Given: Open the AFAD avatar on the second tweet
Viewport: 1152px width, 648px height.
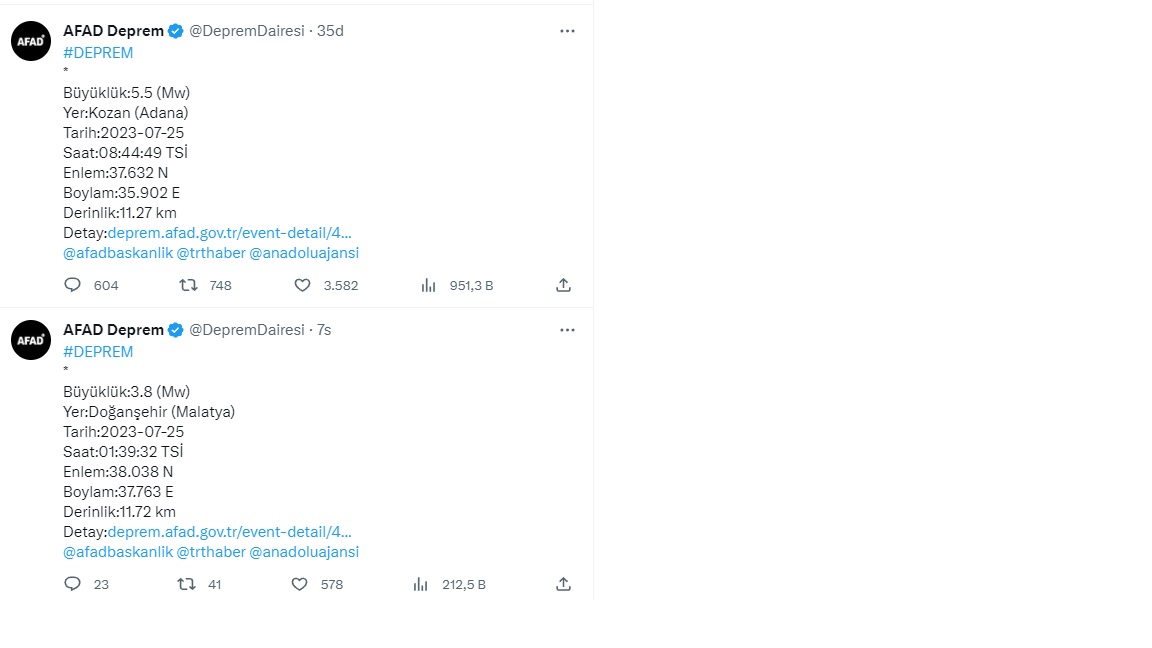Looking at the screenshot, I should (31, 340).
